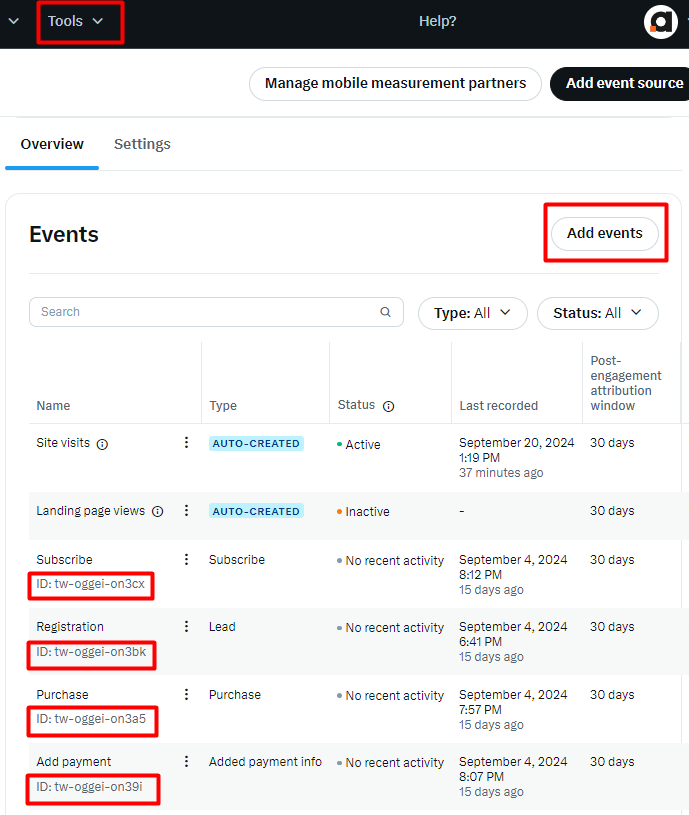Screen dimensions: 689x815
Task: Select the Overview tab
Action: pyautogui.click(x=52, y=144)
